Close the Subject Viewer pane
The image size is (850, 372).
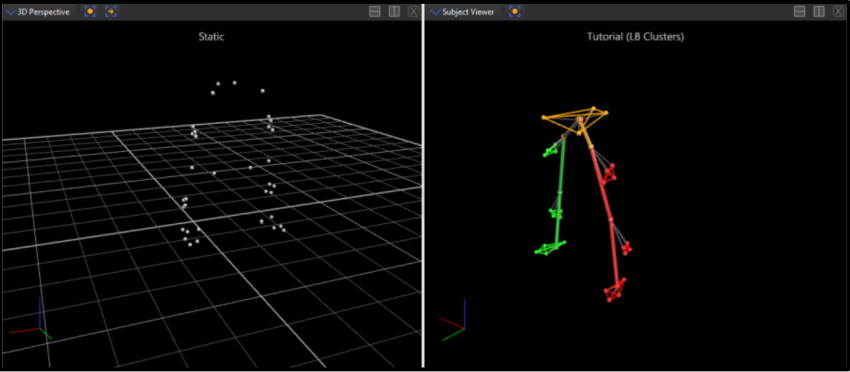pos(838,11)
